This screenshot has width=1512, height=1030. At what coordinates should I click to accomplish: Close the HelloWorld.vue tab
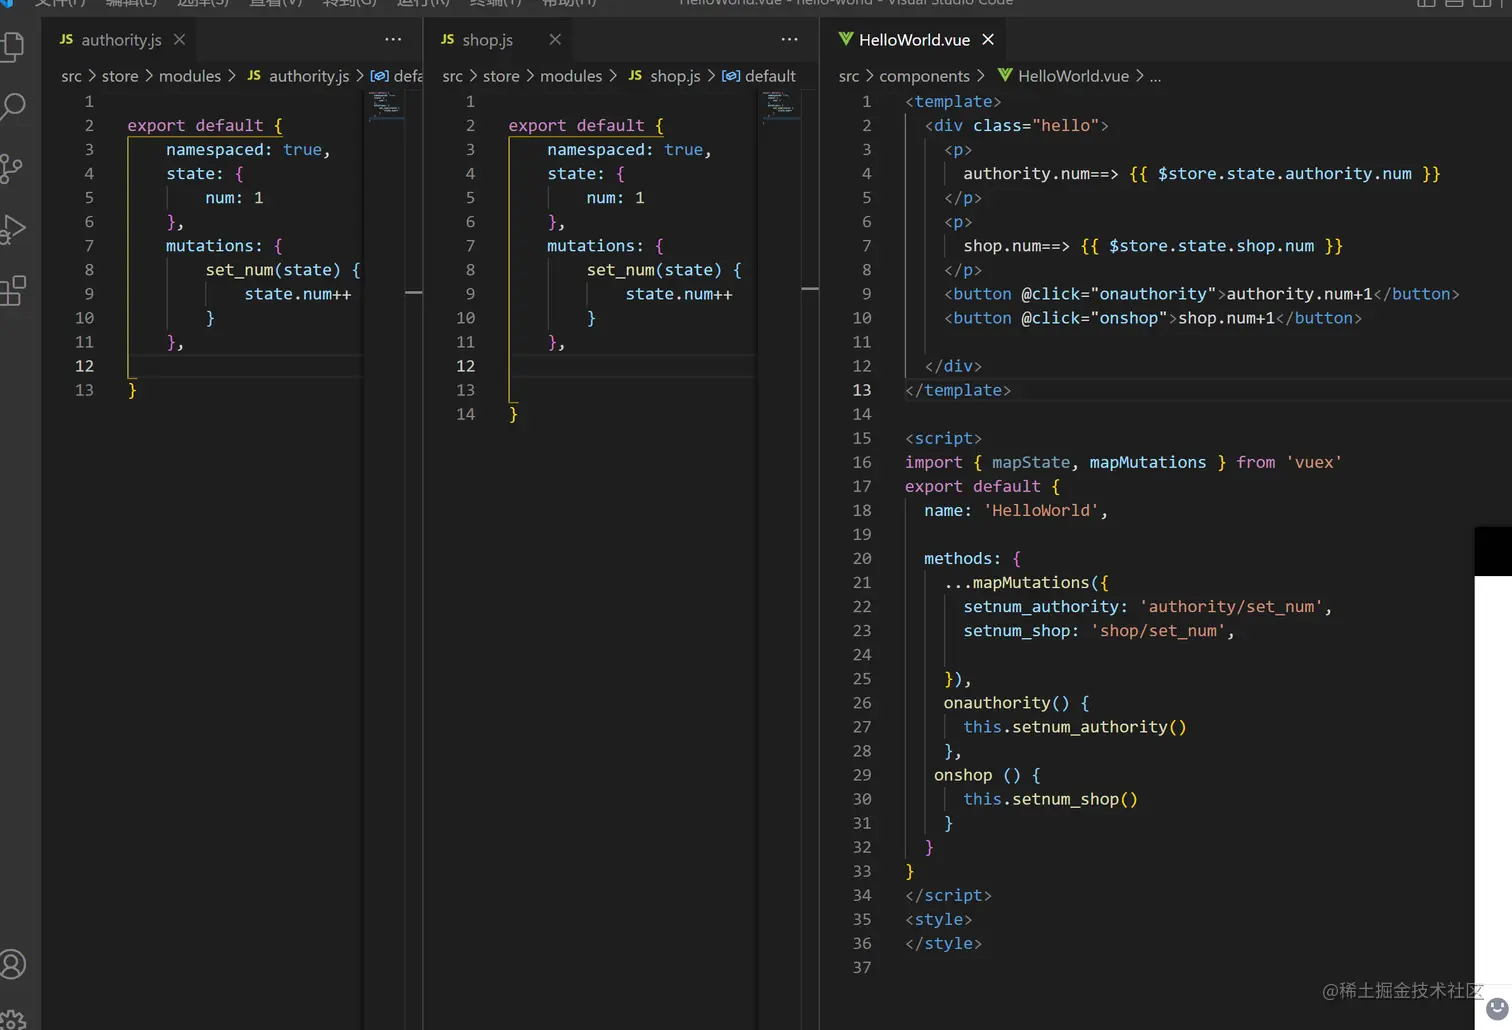click(x=988, y=39)
